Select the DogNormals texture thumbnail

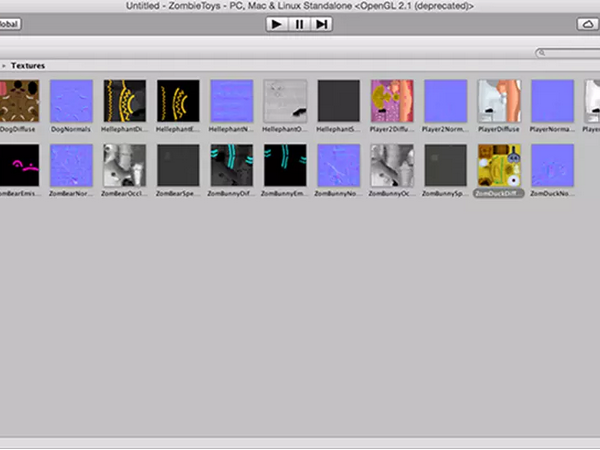tap(71, 101)
